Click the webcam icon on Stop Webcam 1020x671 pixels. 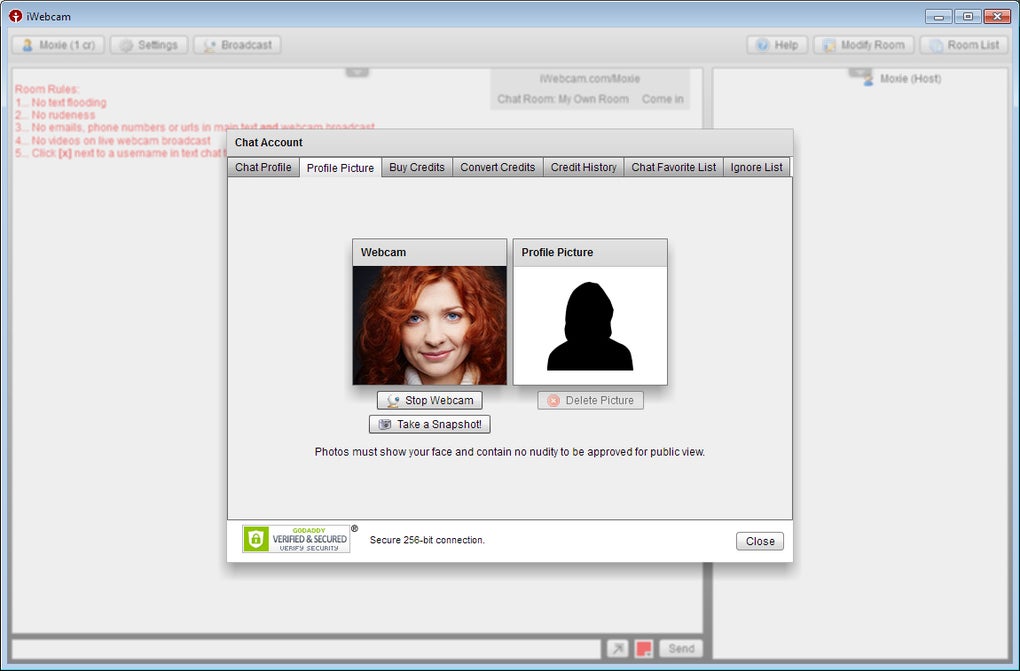pyautogui.click(x=393, y=400)
